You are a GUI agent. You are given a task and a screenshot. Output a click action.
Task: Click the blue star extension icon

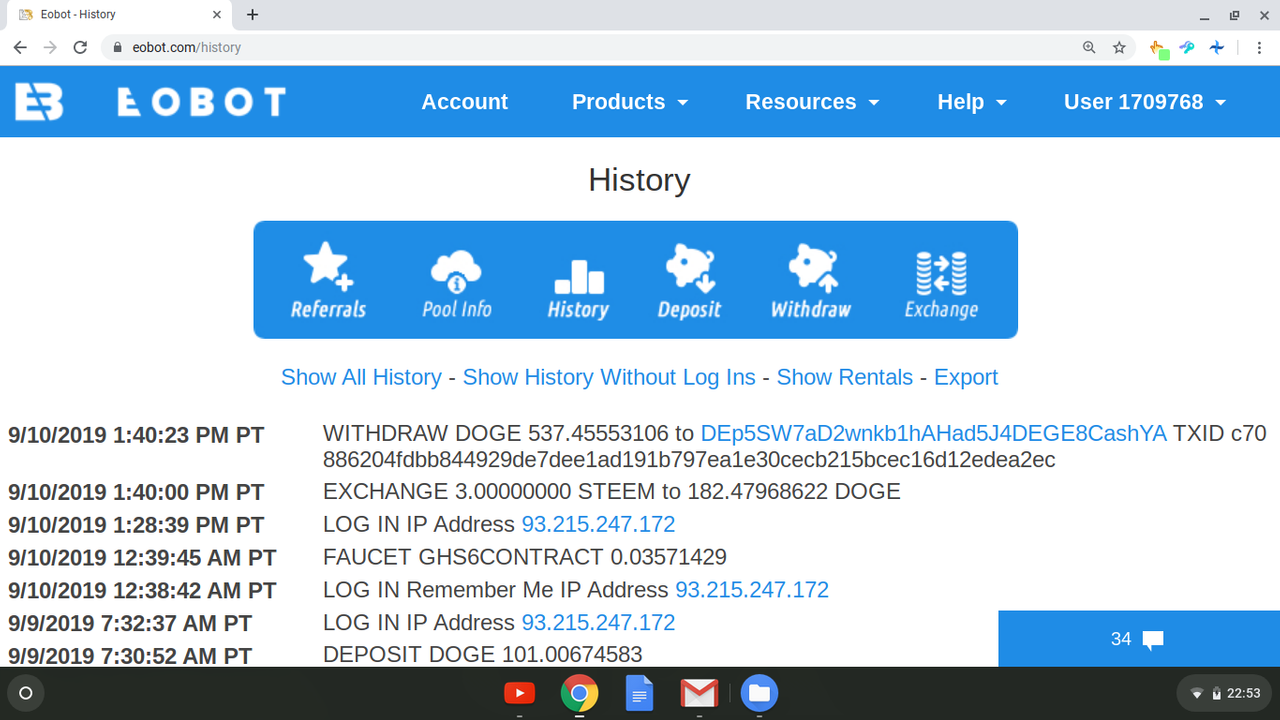coord(1217,47)
